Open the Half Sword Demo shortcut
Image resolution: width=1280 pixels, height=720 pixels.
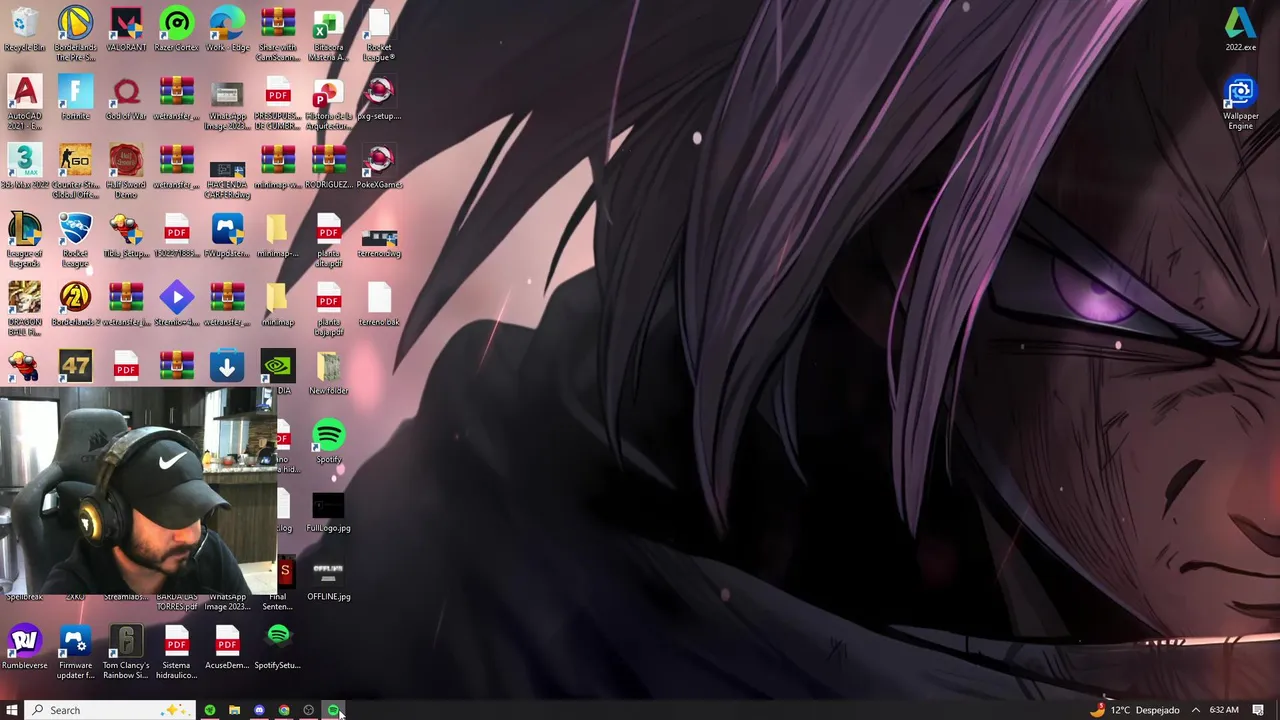tap(126, 171)
